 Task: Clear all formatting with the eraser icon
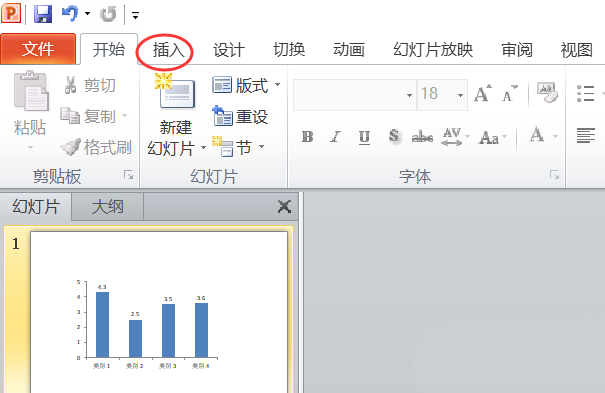pyautogui.click(x=547, y=93)
